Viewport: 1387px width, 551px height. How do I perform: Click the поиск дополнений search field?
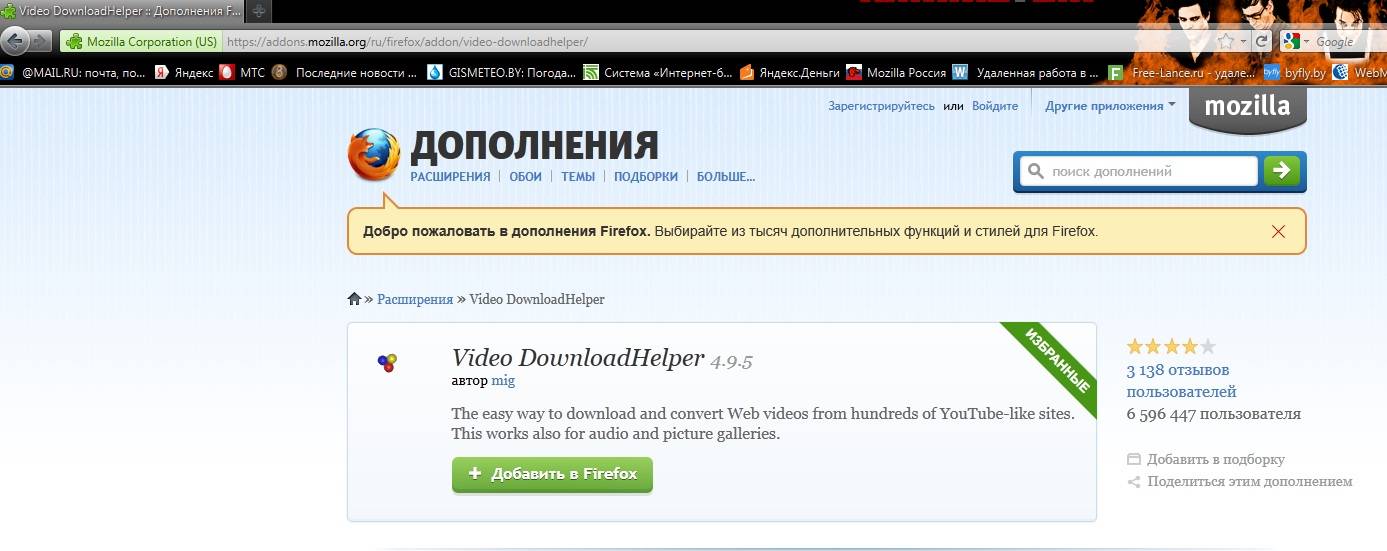click(1138, 171)
